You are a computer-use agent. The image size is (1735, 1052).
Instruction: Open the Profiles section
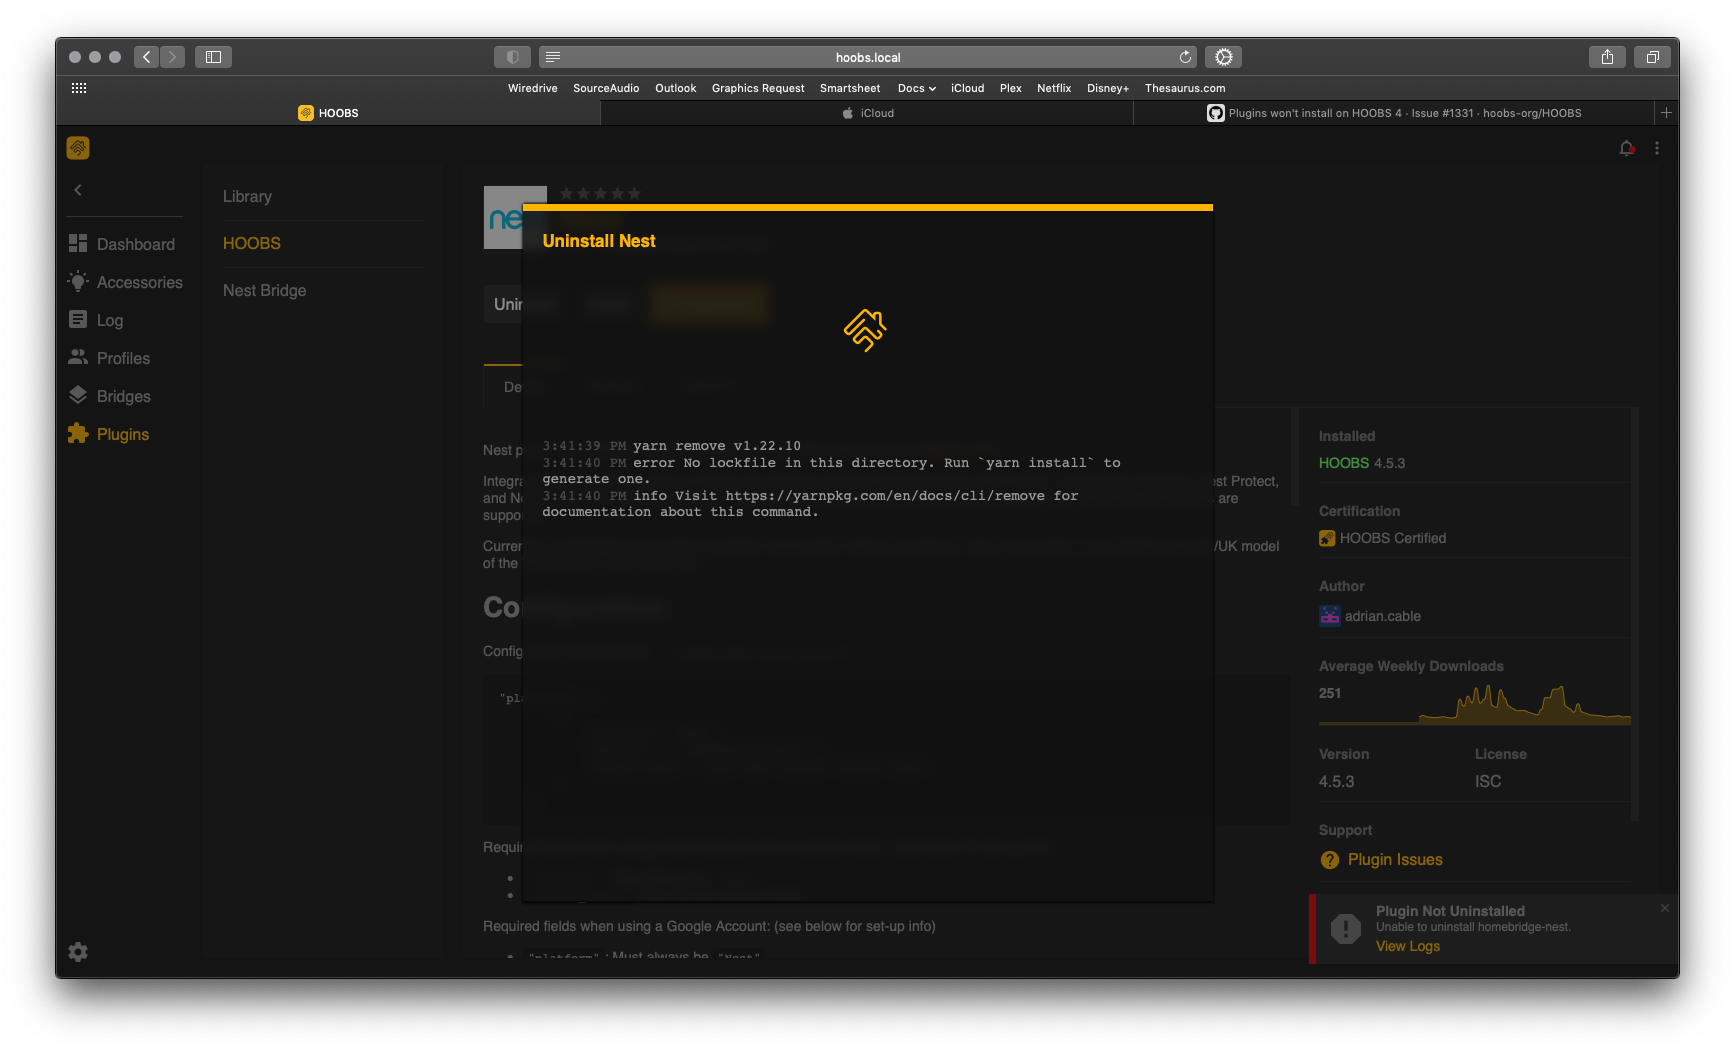123,357
